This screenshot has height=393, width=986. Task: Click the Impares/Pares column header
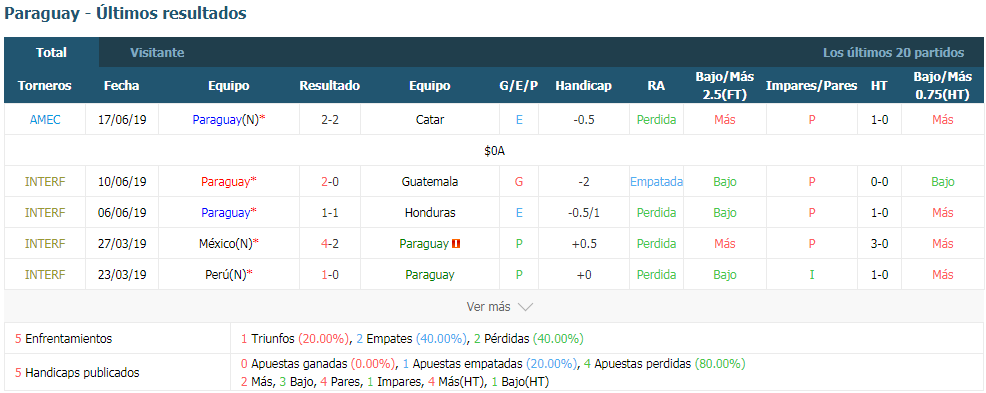tap(811, 86)
